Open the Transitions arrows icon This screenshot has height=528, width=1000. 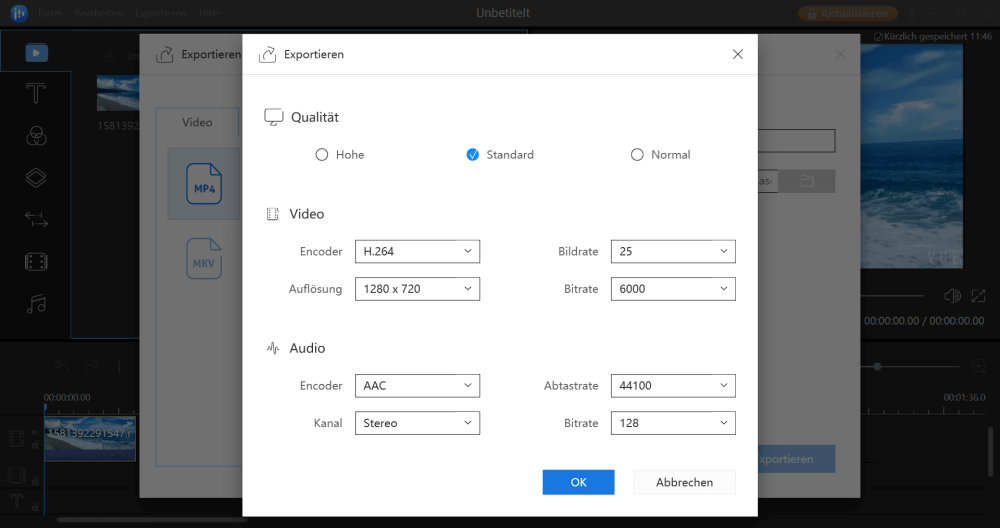[x=36, y=219]
